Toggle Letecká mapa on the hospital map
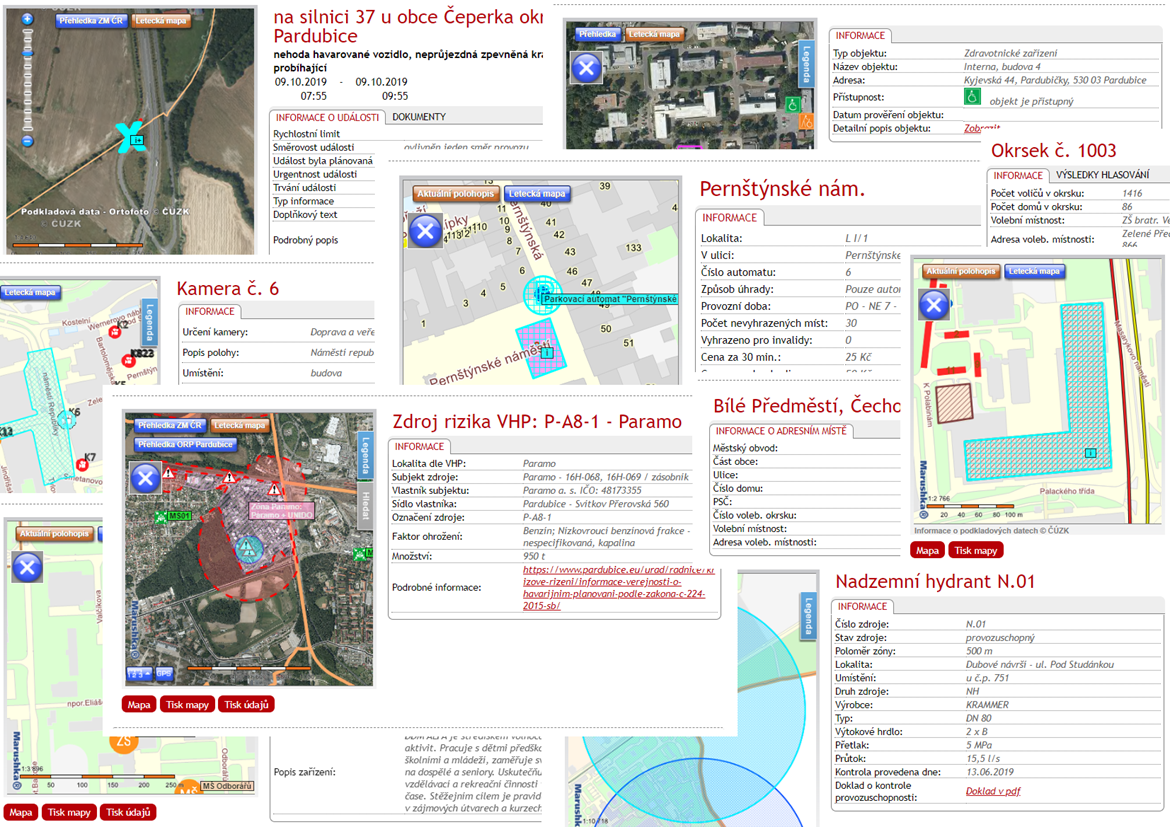Screen dimensions: 1170x827 tap(654, 34)
